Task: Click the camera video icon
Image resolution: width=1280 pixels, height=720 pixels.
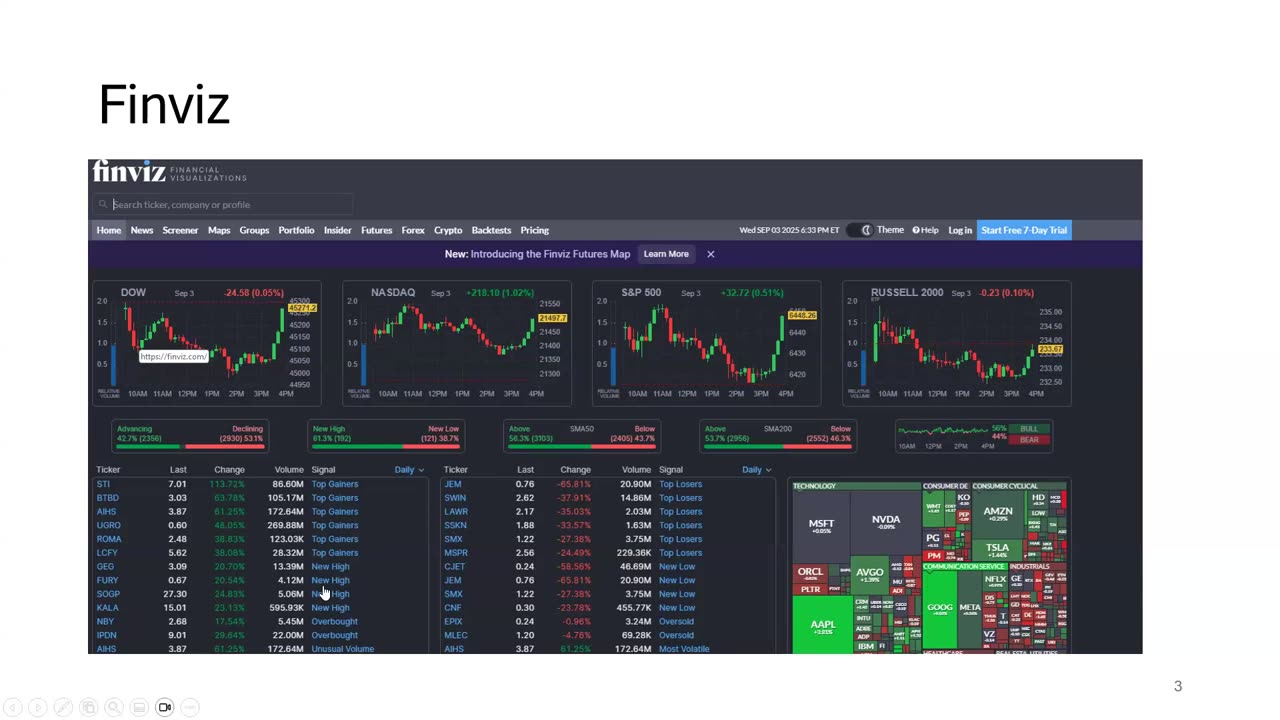Action: 165,707
